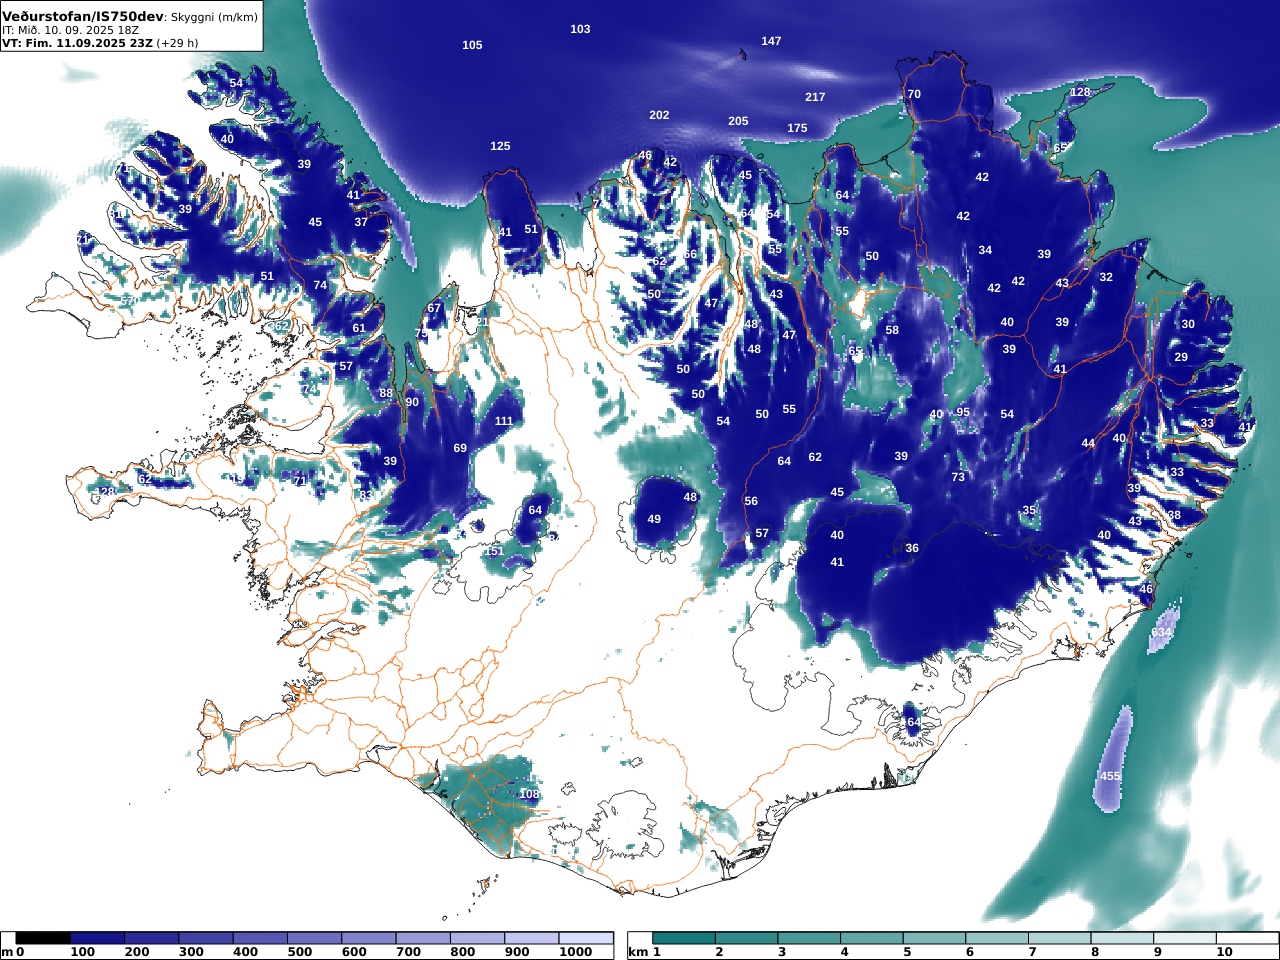
Task: Click the visibility value 202 on the map
Action: tap(659, 115)
